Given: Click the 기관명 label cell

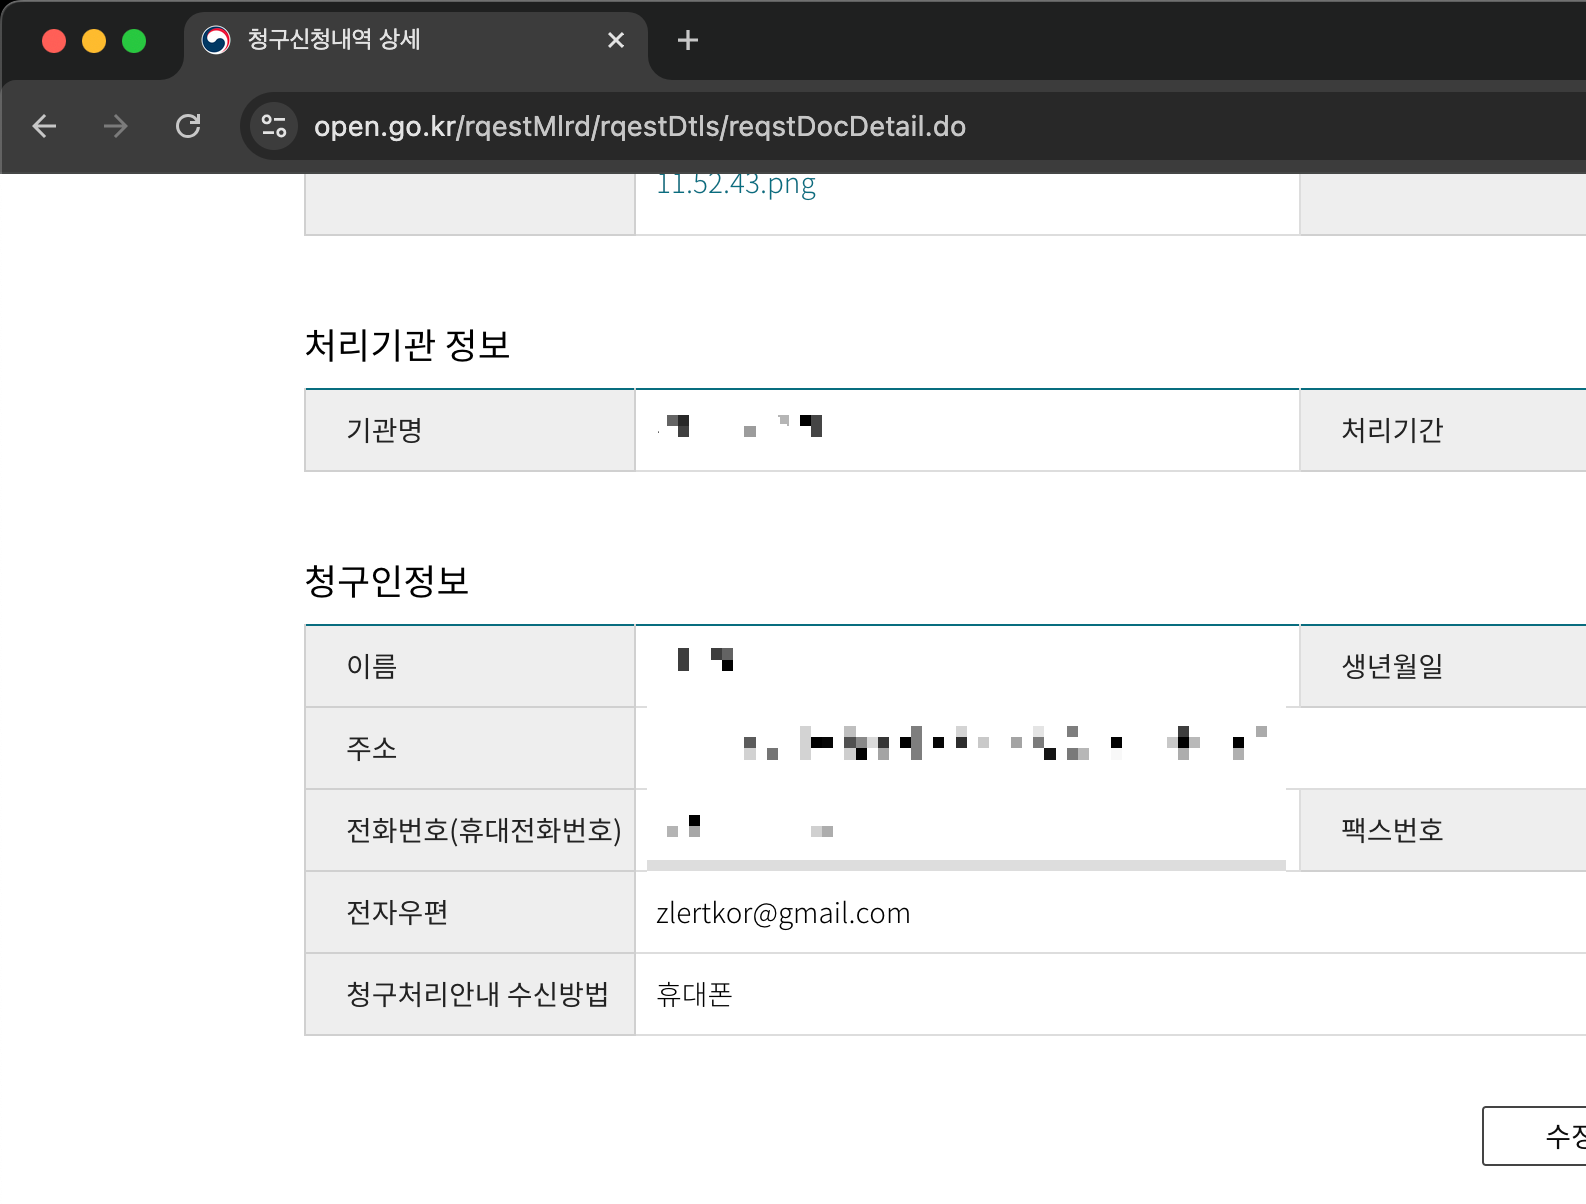Looking at the screenshot, I should (470, 430).
